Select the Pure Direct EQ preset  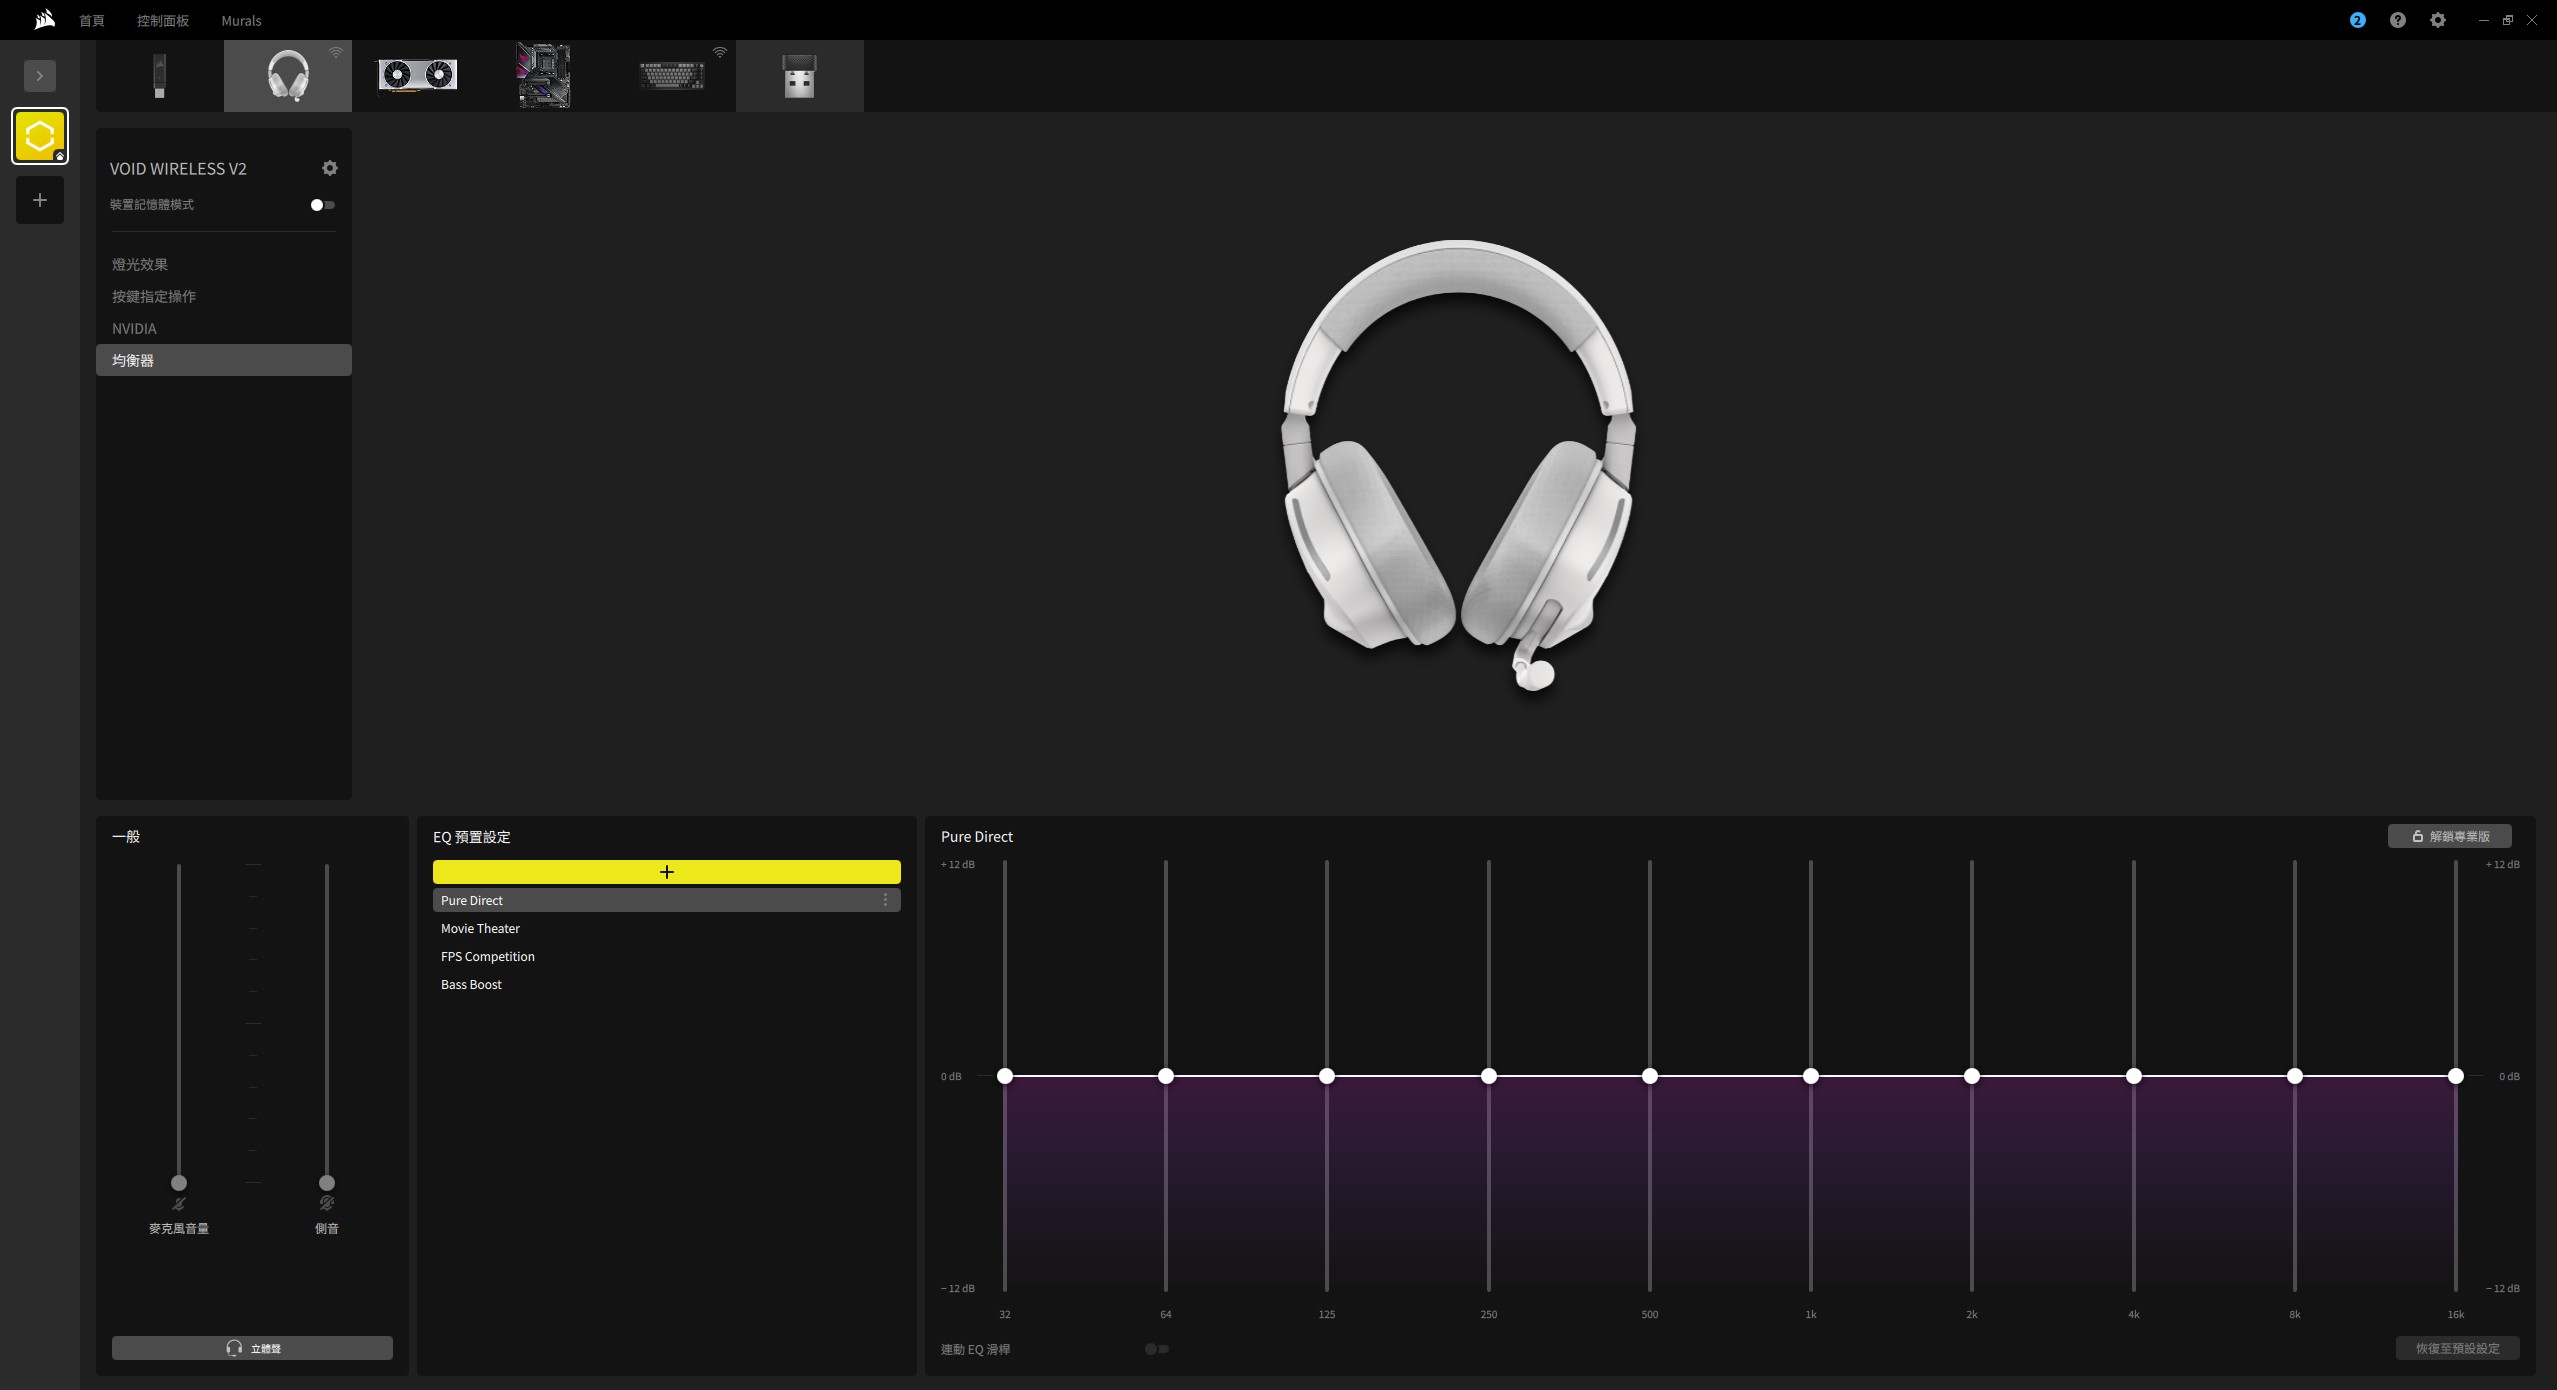click(x=667, y=900)
